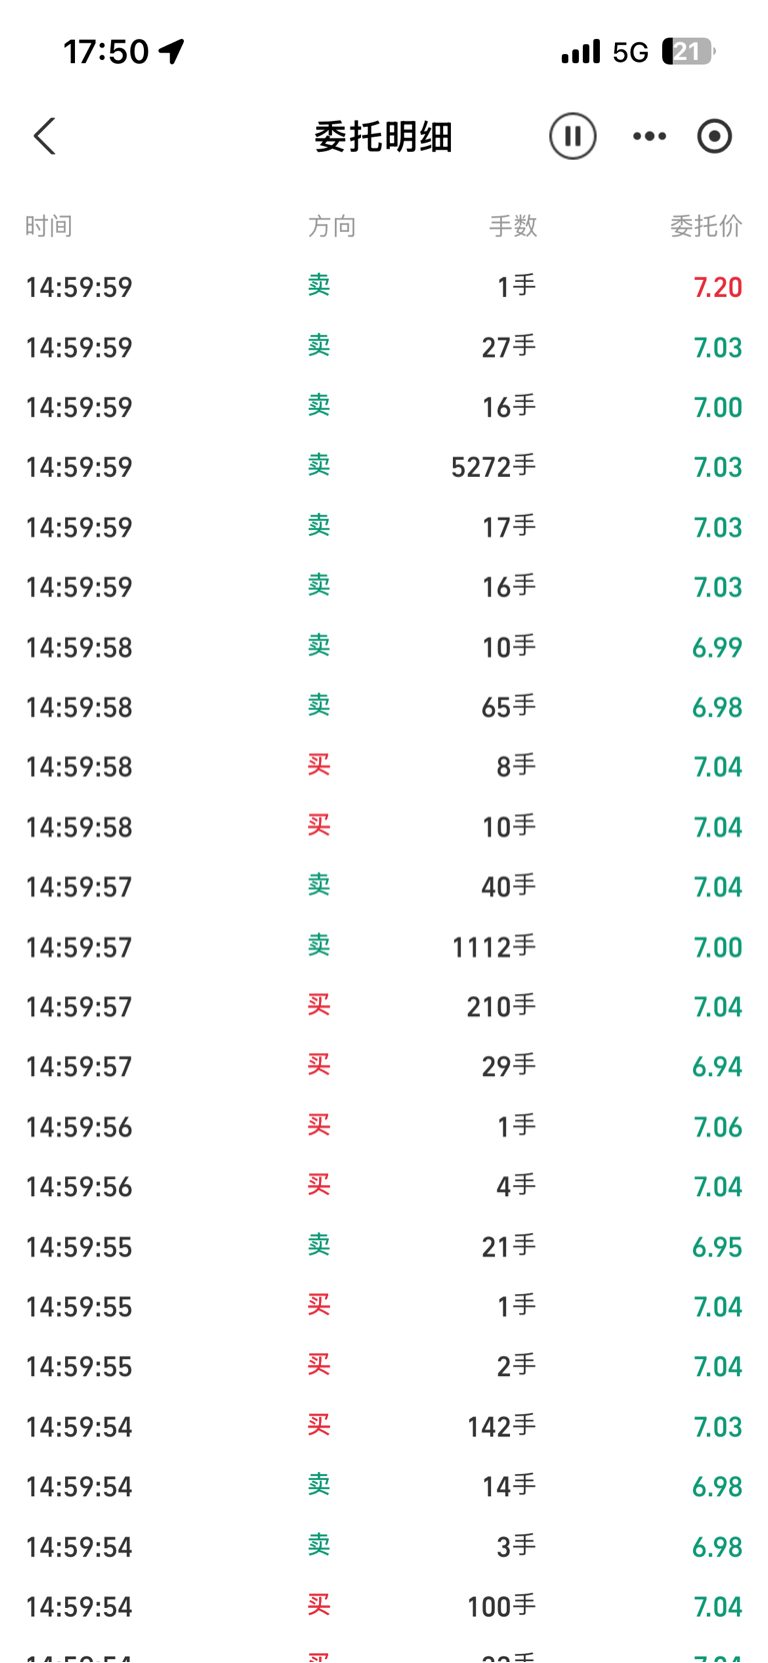This screenshot has height=1663, width=768.
Task: Tap the battery indicator showing 21
Action: point(688,51)
